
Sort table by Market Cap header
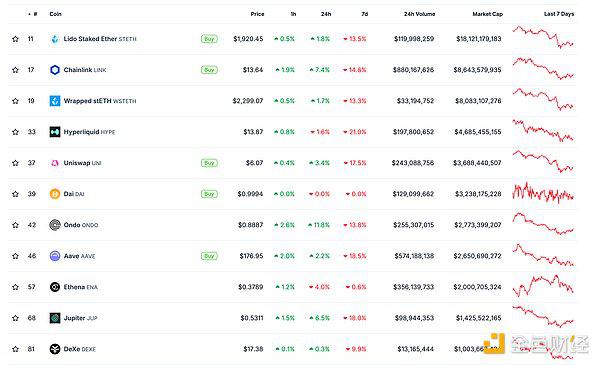tap(487, 14)
